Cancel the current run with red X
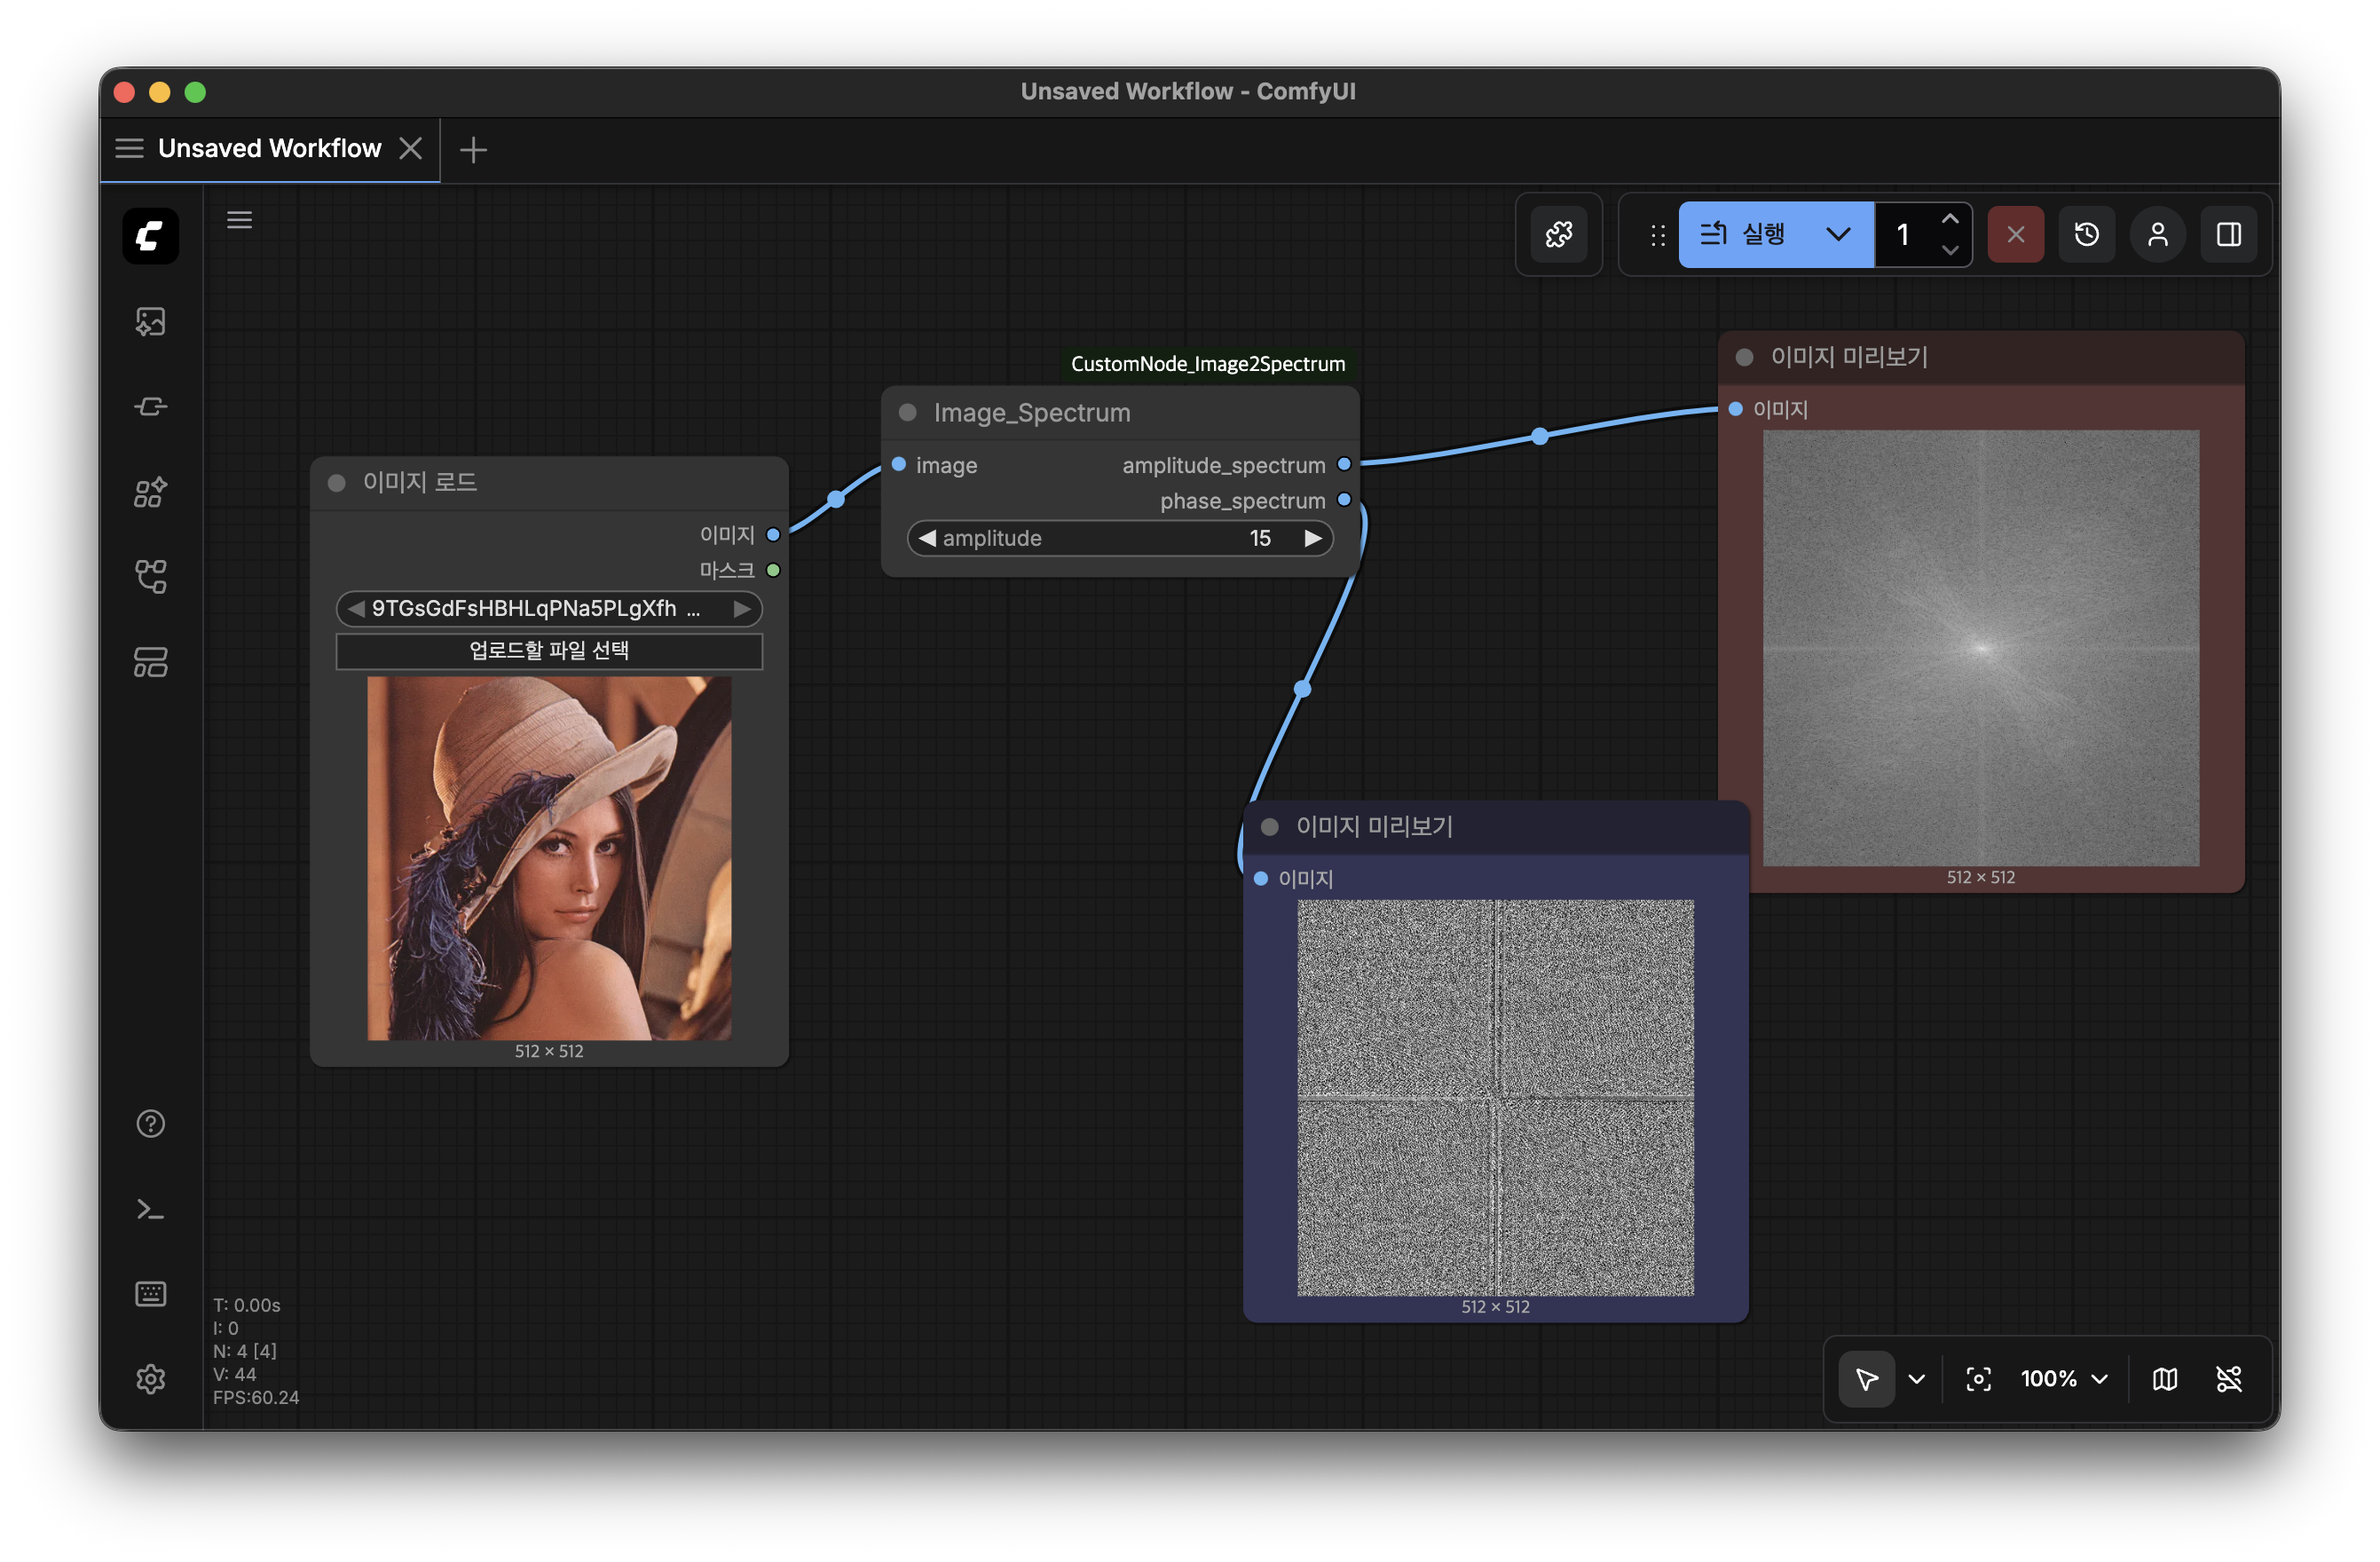Viewport: 2380px width, 1562px height. (2015, 234)
